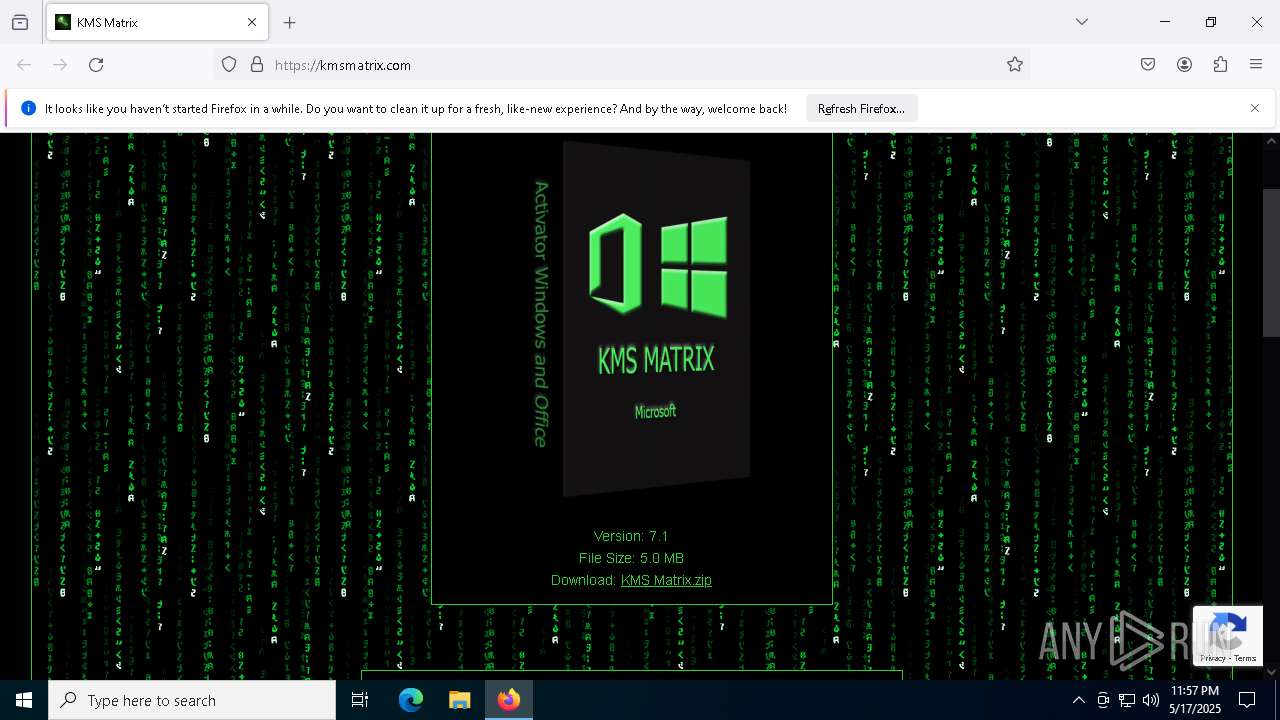
Task: Dismiss the Firefox refresh notification bar
Action: click(x=1255, y=108)
